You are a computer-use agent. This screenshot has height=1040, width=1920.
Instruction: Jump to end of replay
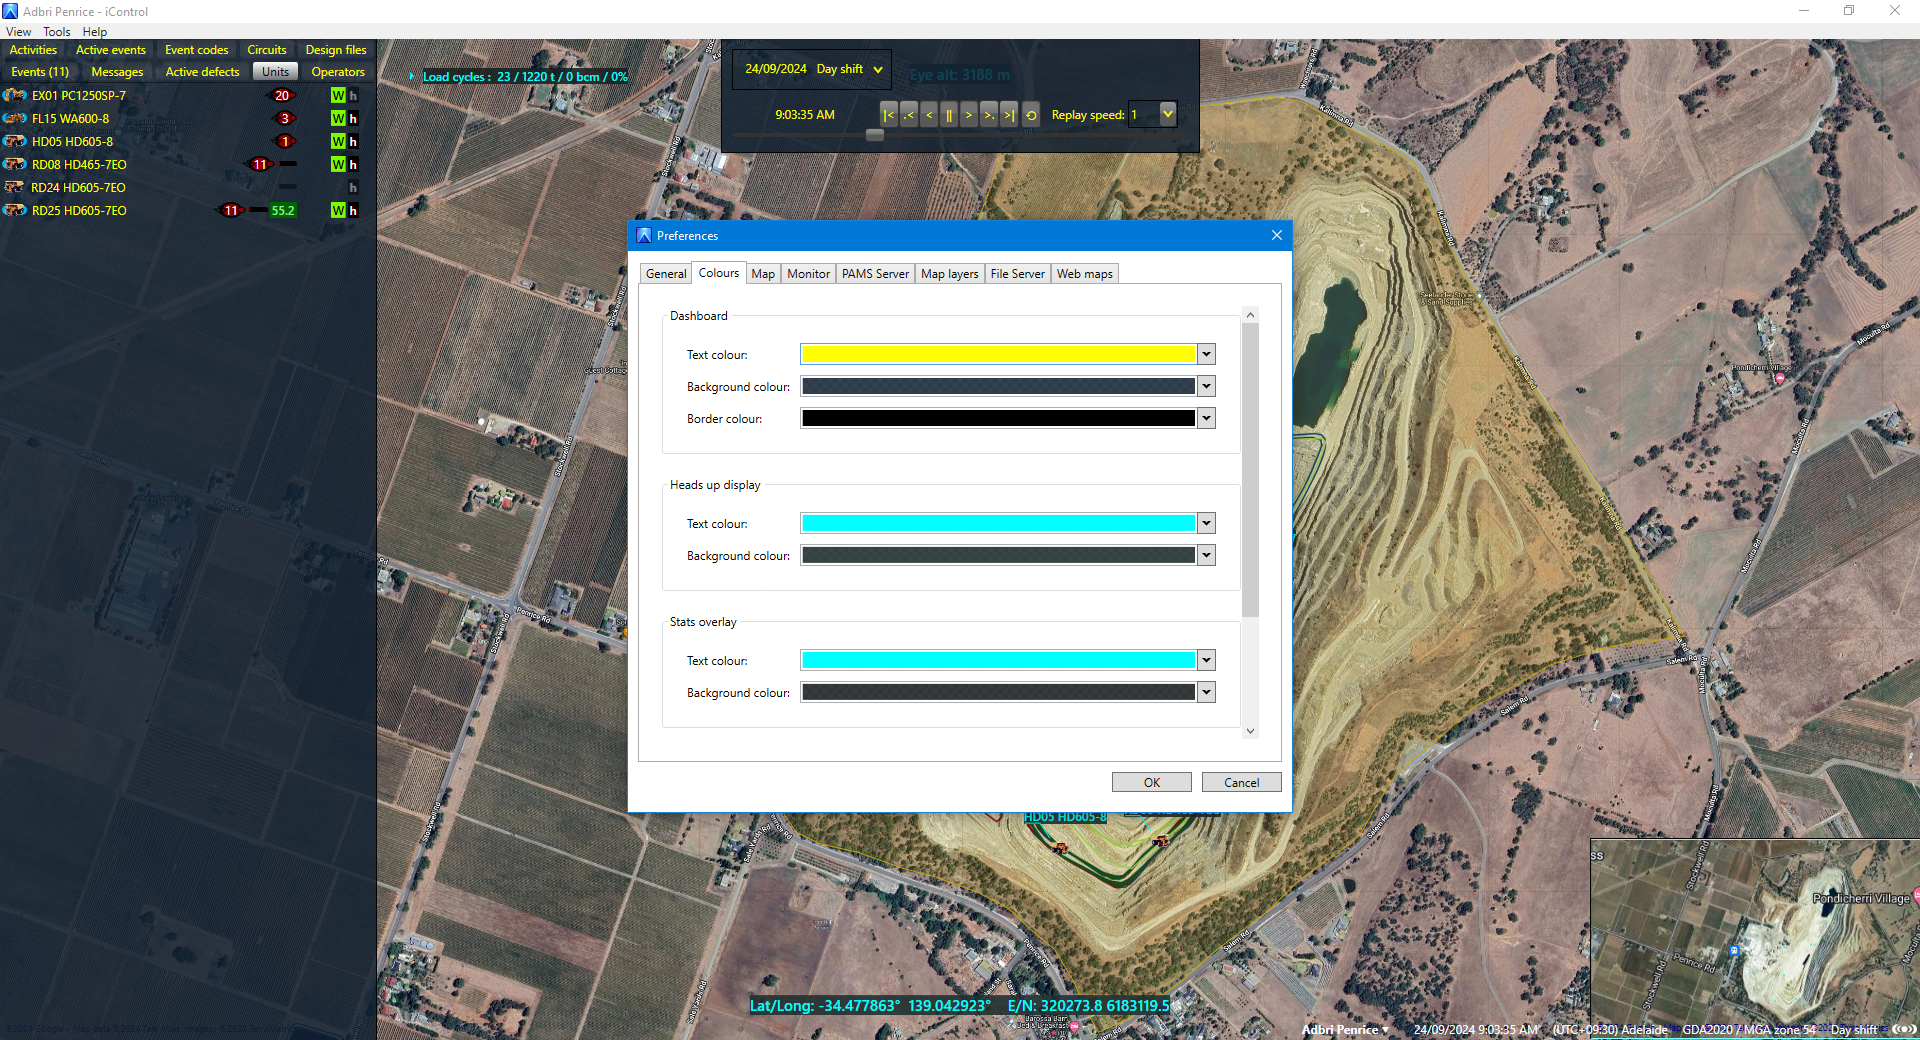click(1009, 115)
